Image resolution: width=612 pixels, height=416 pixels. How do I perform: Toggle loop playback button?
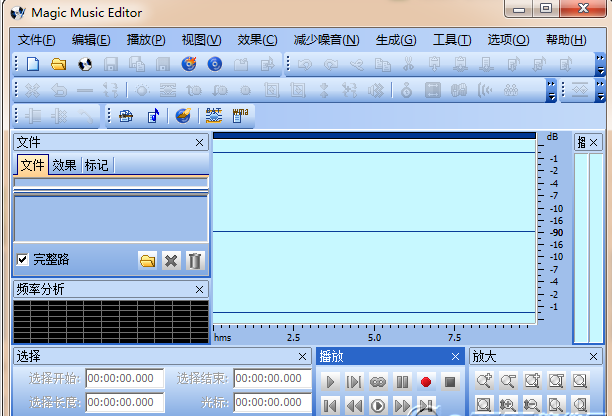click(378, 382)
